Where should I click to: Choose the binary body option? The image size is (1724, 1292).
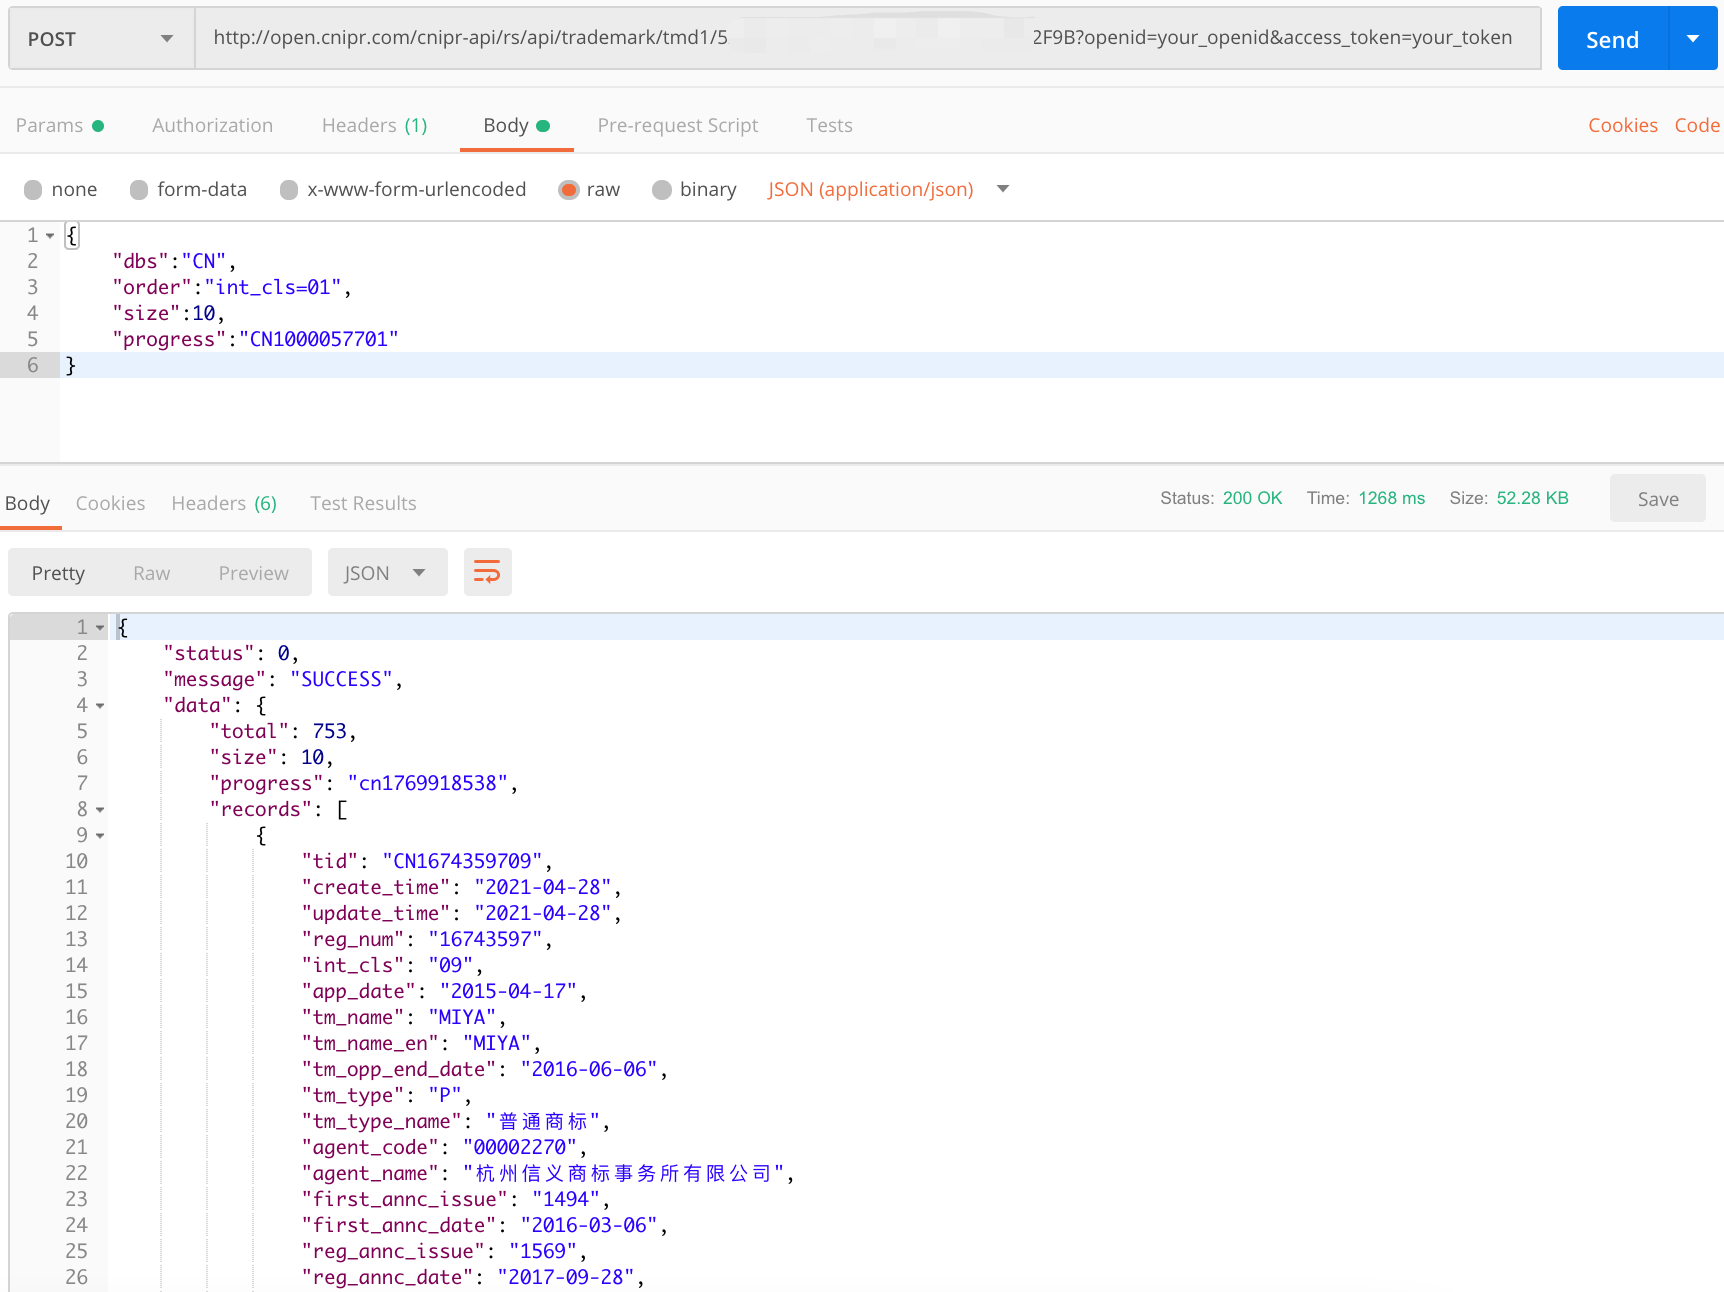(661, 190)
